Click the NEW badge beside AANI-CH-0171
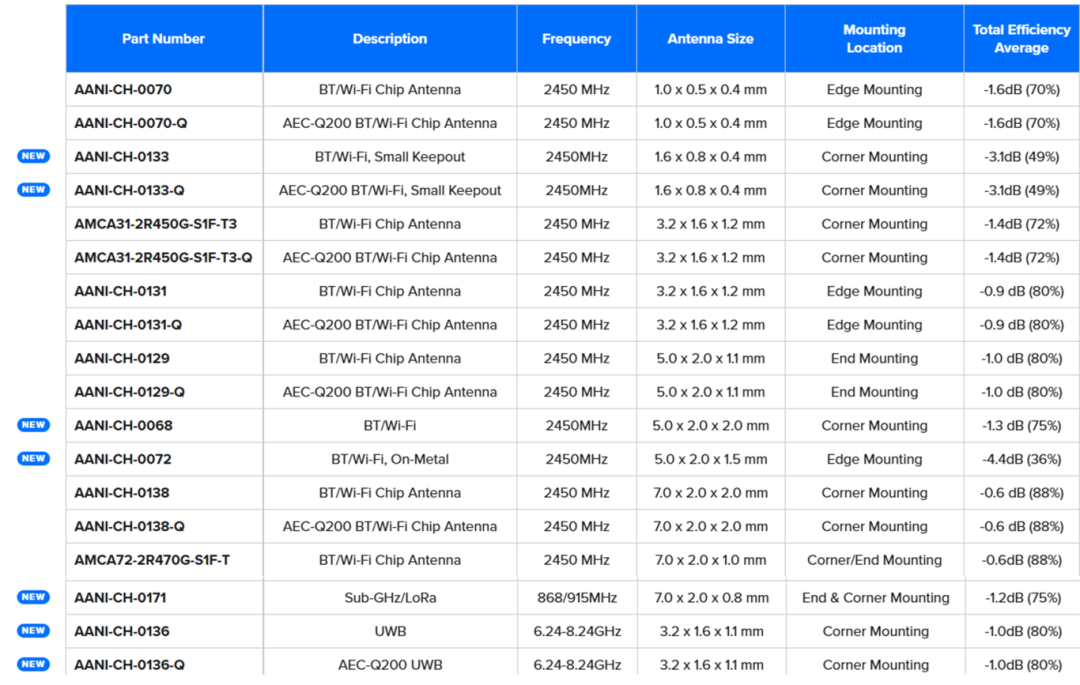Viewport: 1080px width, 685px height. tap(33, 598)
